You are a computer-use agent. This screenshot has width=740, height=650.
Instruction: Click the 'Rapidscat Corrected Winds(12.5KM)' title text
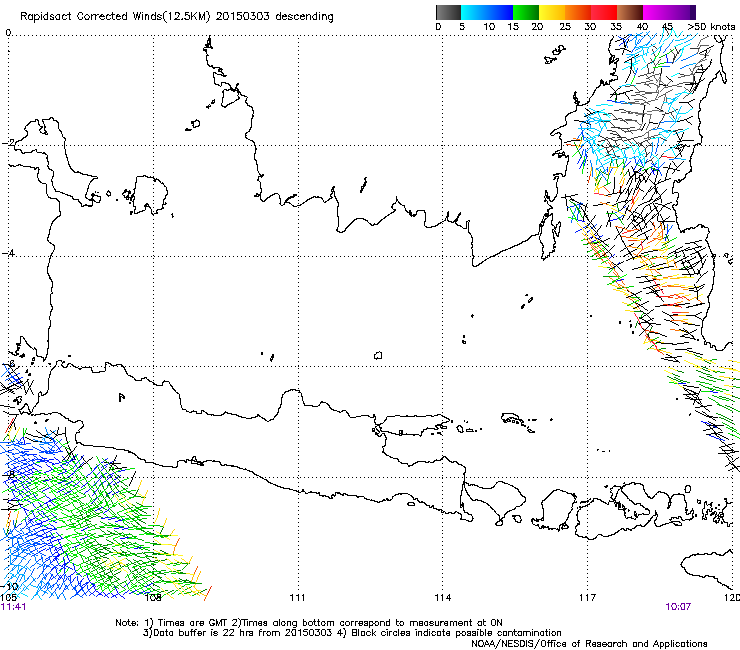click(115, 17)
